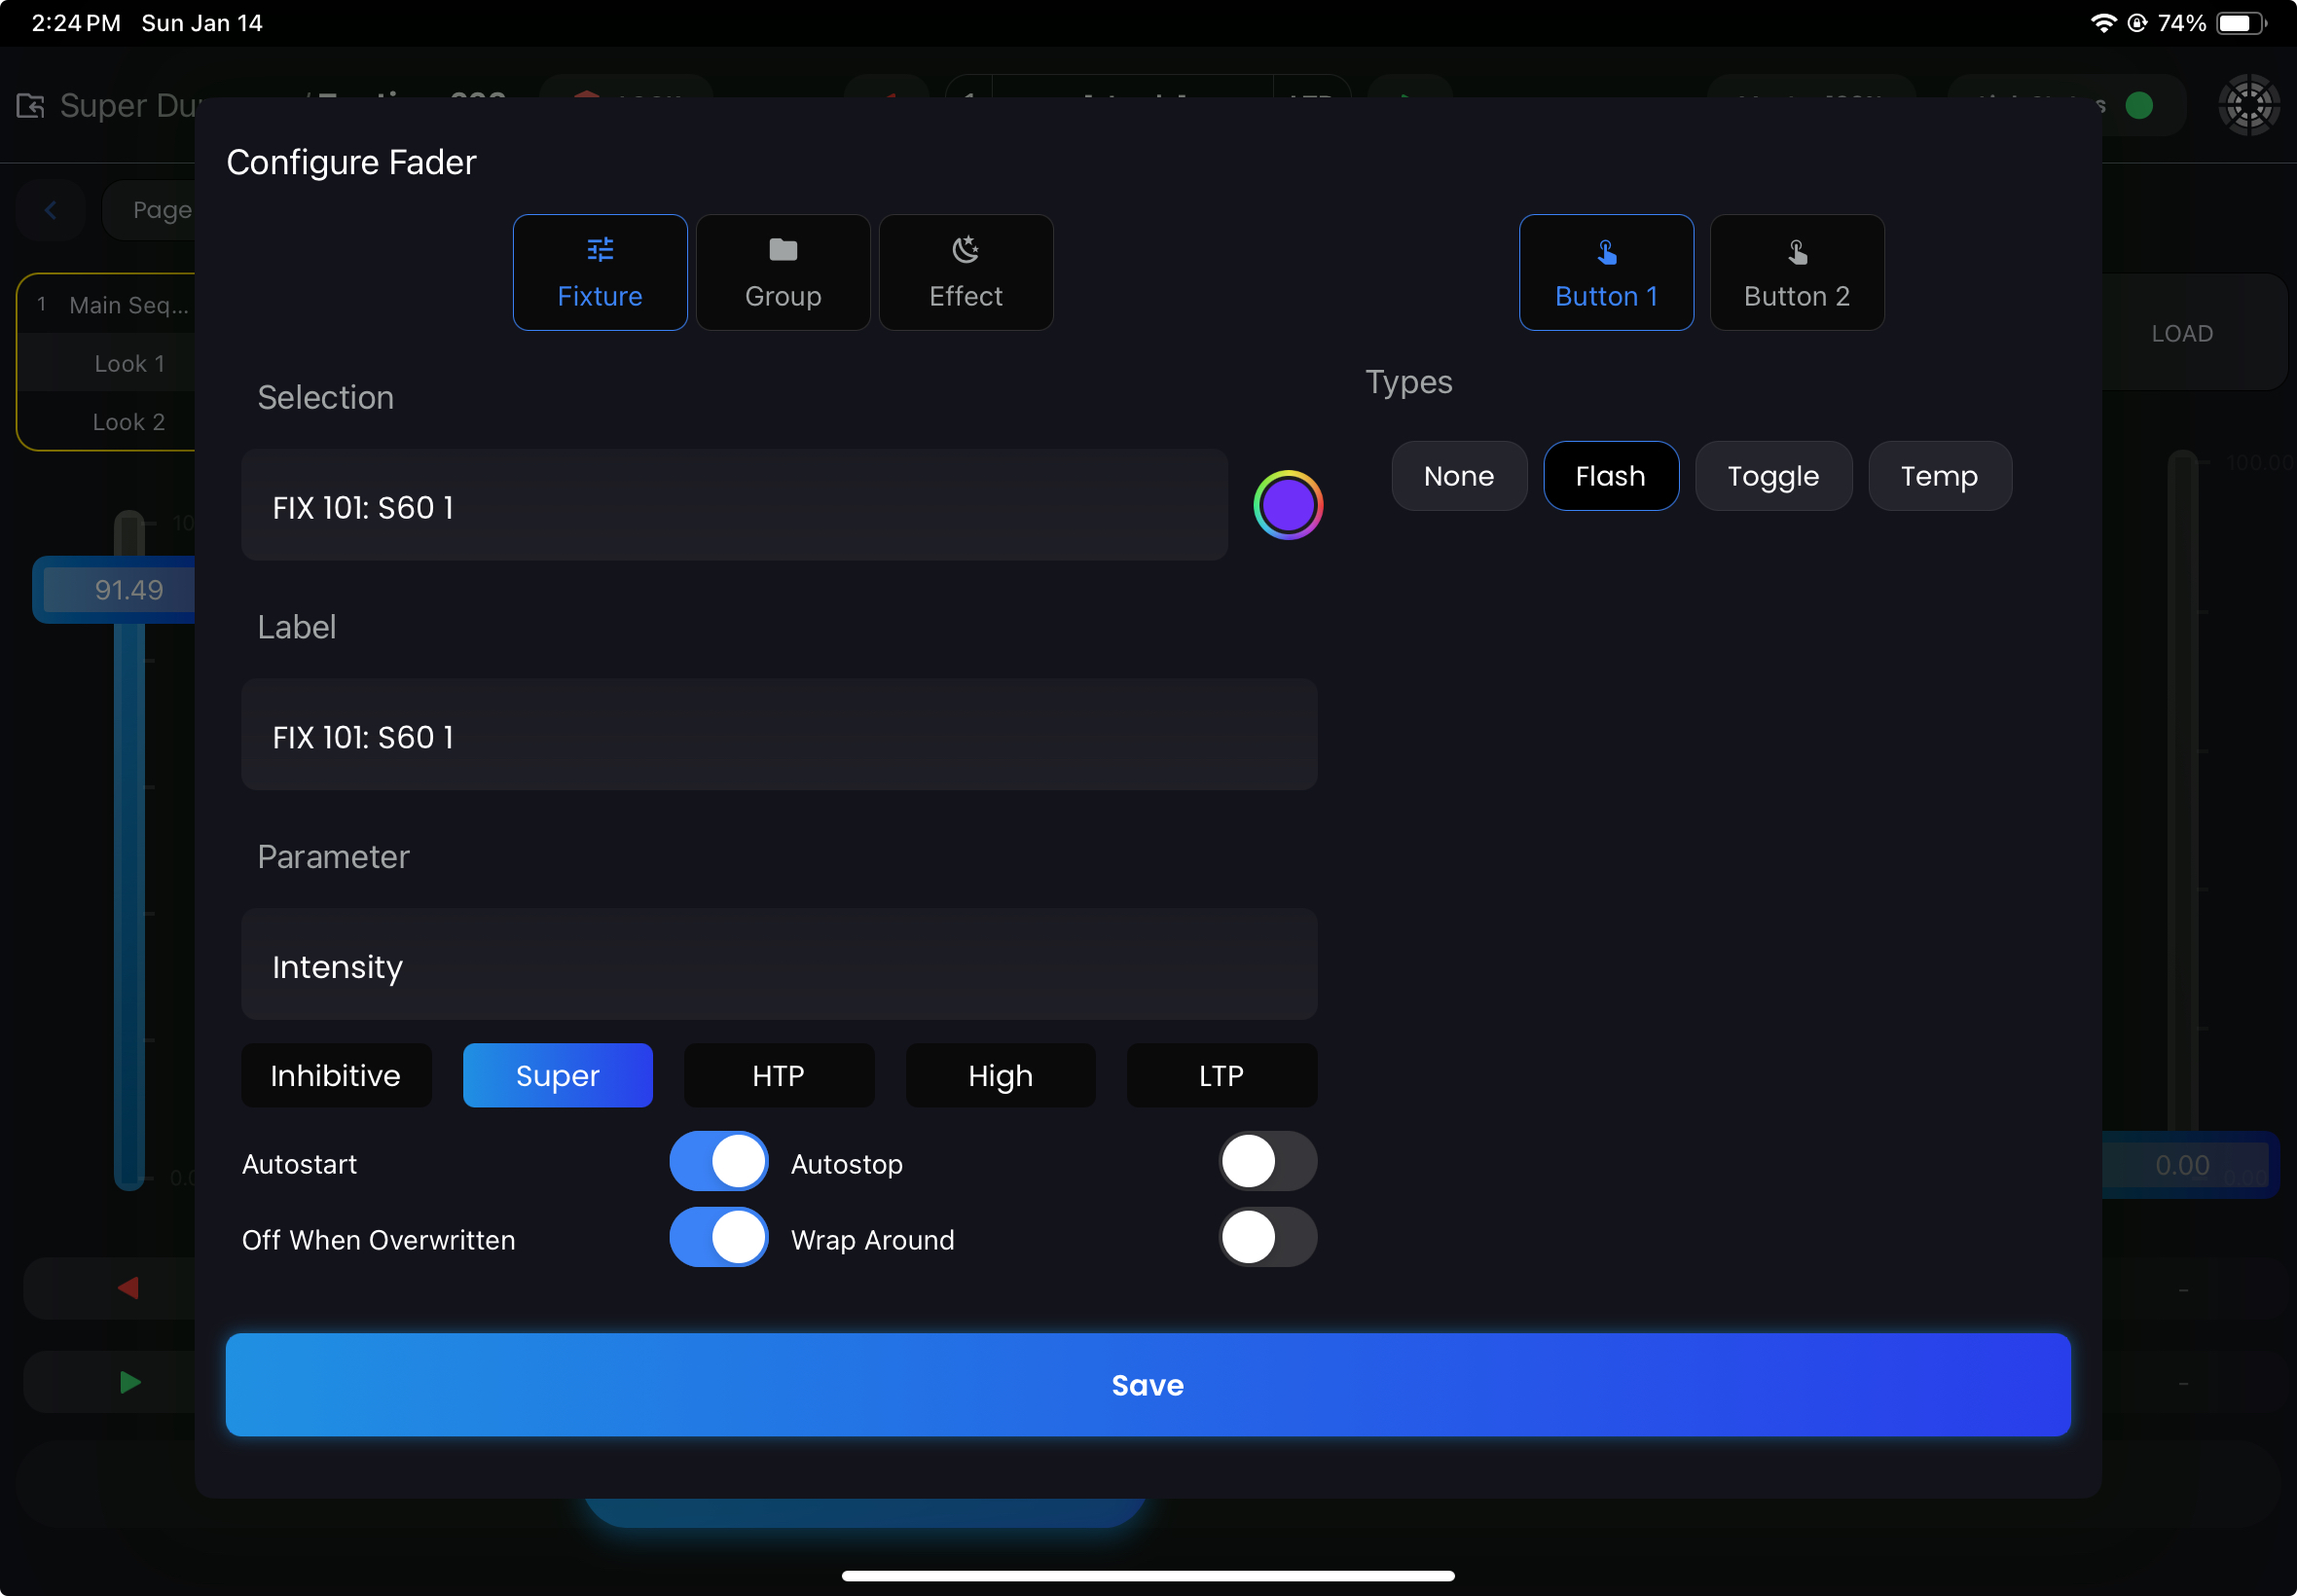This screenshot has height=1596, width=2297.
Task: Toggle the Wrap Around switch on
Action: point(1263,1240)
